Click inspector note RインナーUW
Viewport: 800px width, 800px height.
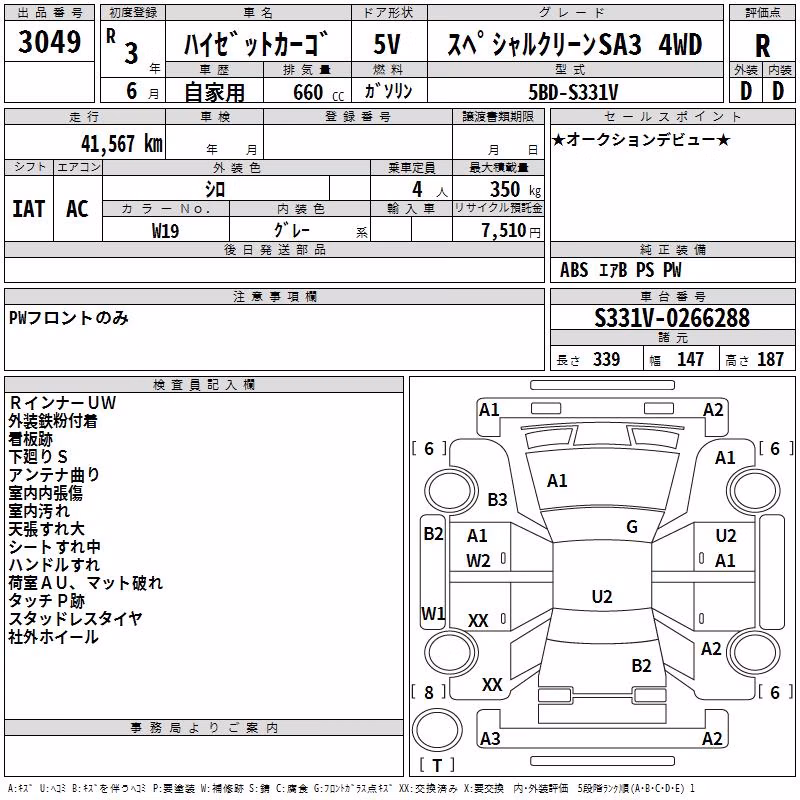(63, 403)
